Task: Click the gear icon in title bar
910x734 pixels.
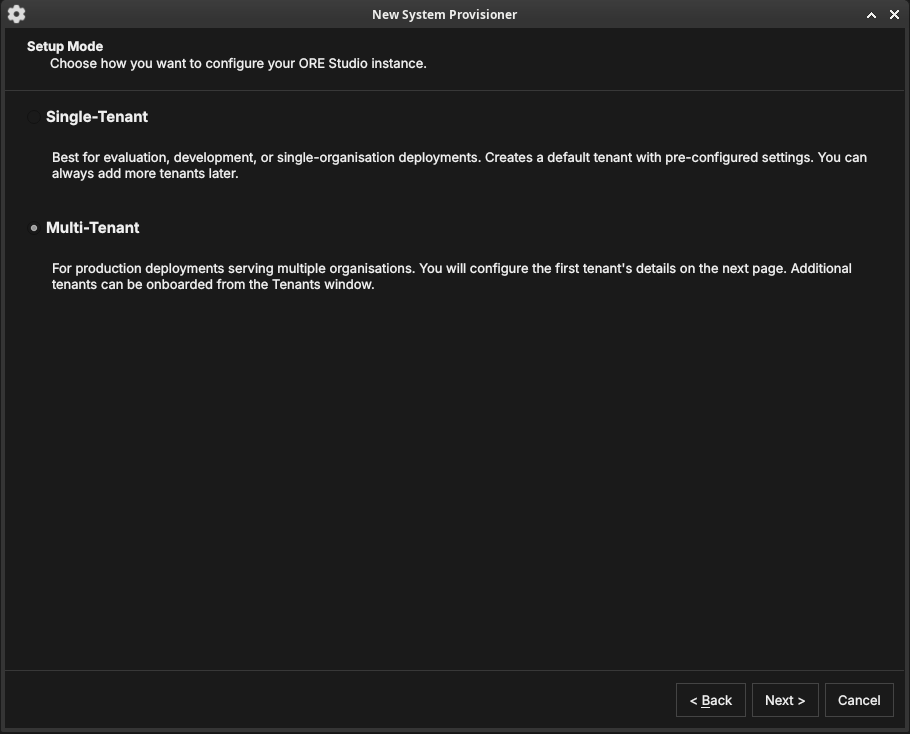Action: click(x=16, y=14)
